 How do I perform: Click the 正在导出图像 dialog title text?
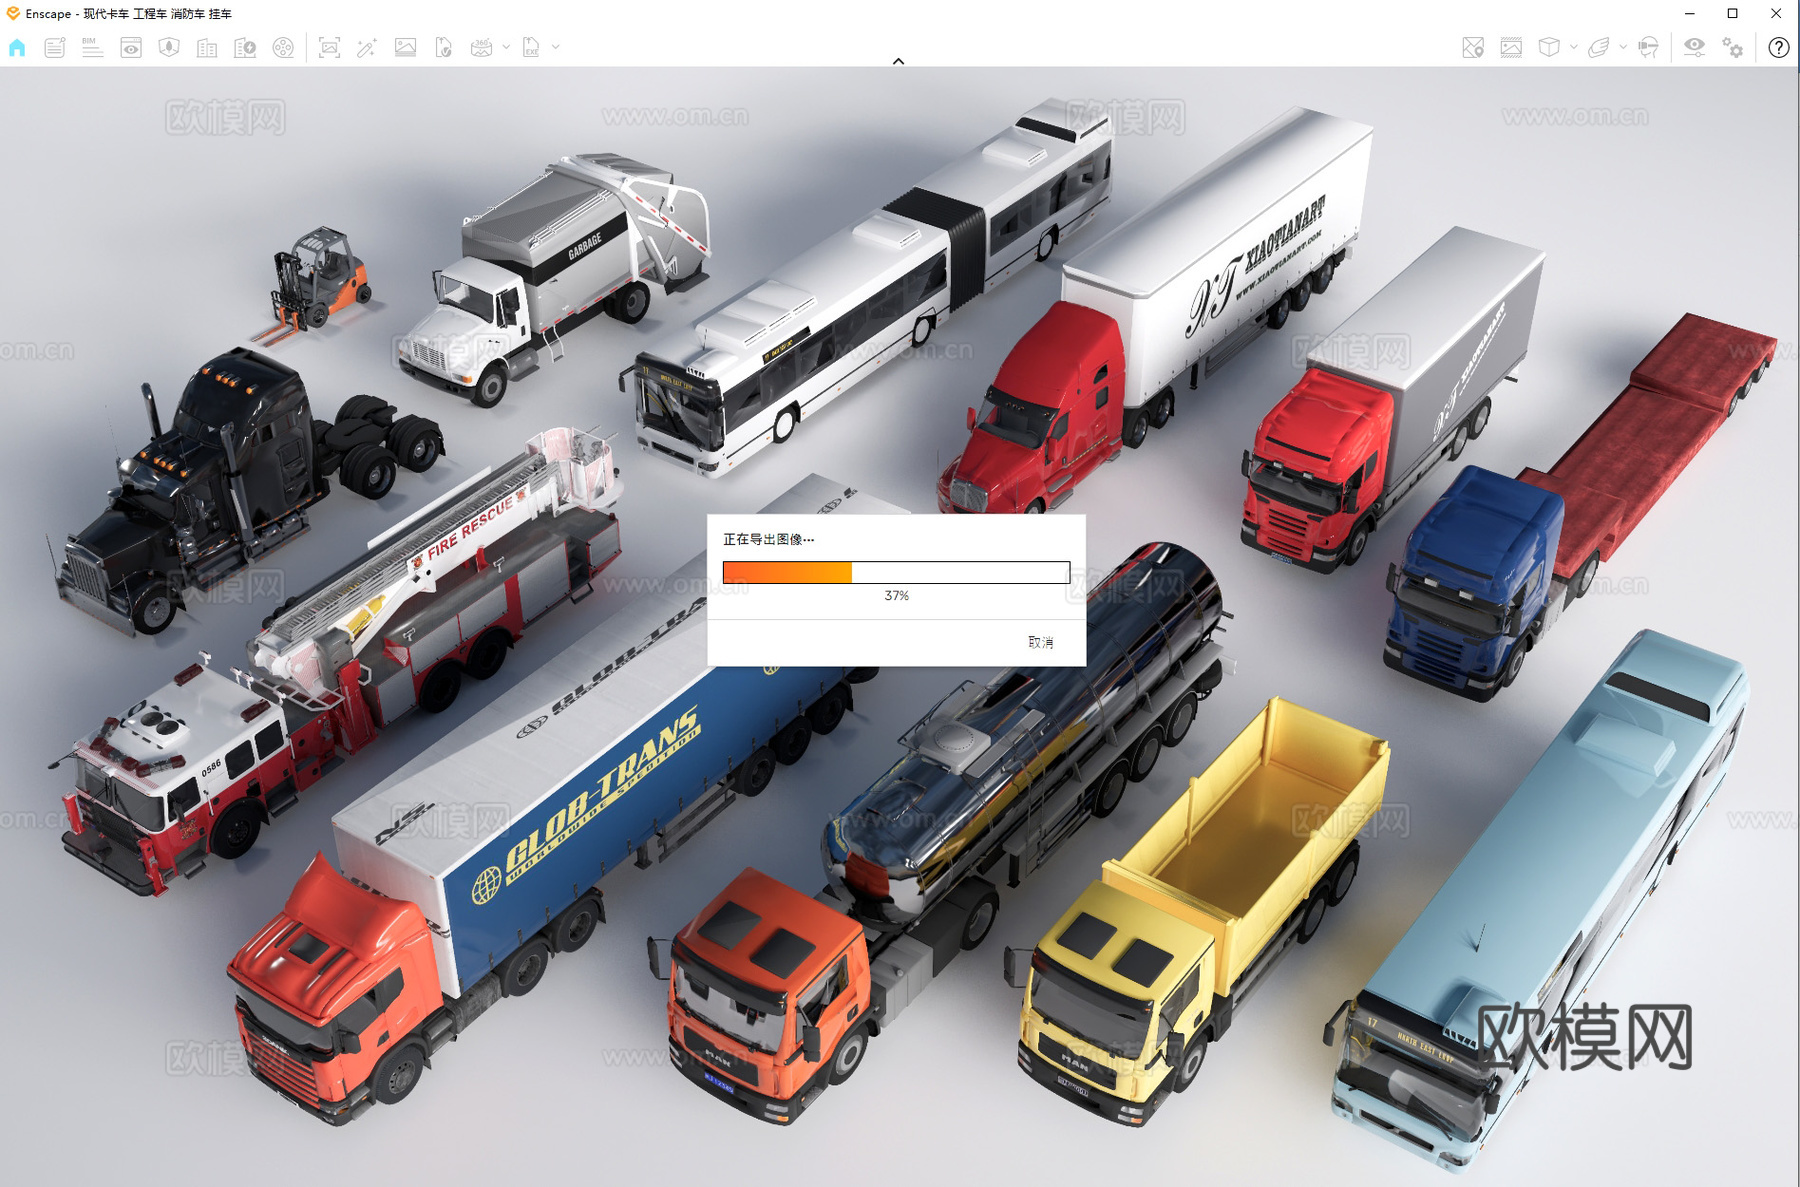click(768, 539)
